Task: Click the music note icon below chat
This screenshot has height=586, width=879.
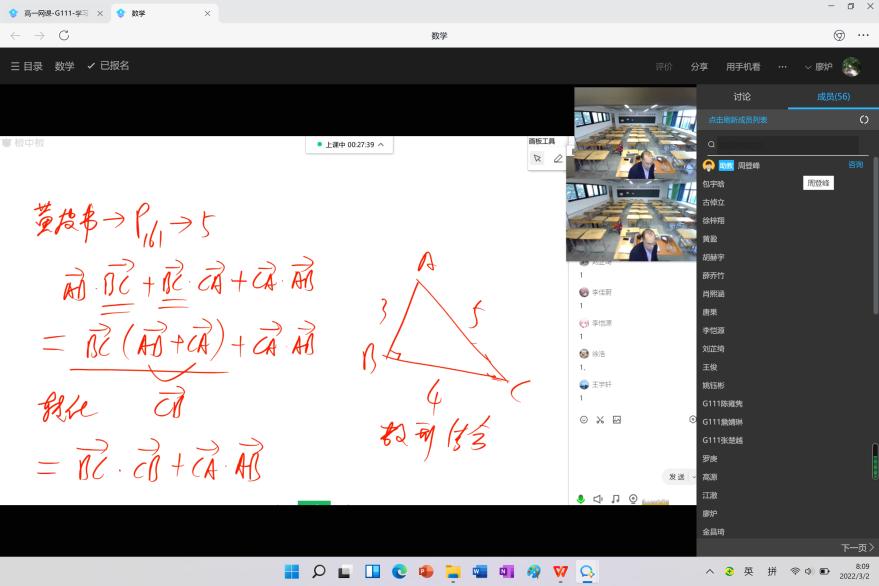Action: click(615, 498)
